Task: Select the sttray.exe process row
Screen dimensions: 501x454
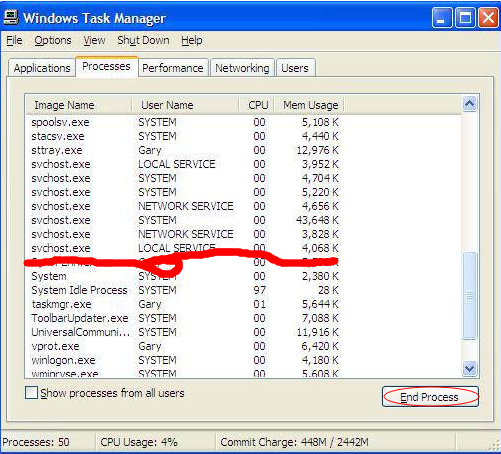Action: coord(185,150)
